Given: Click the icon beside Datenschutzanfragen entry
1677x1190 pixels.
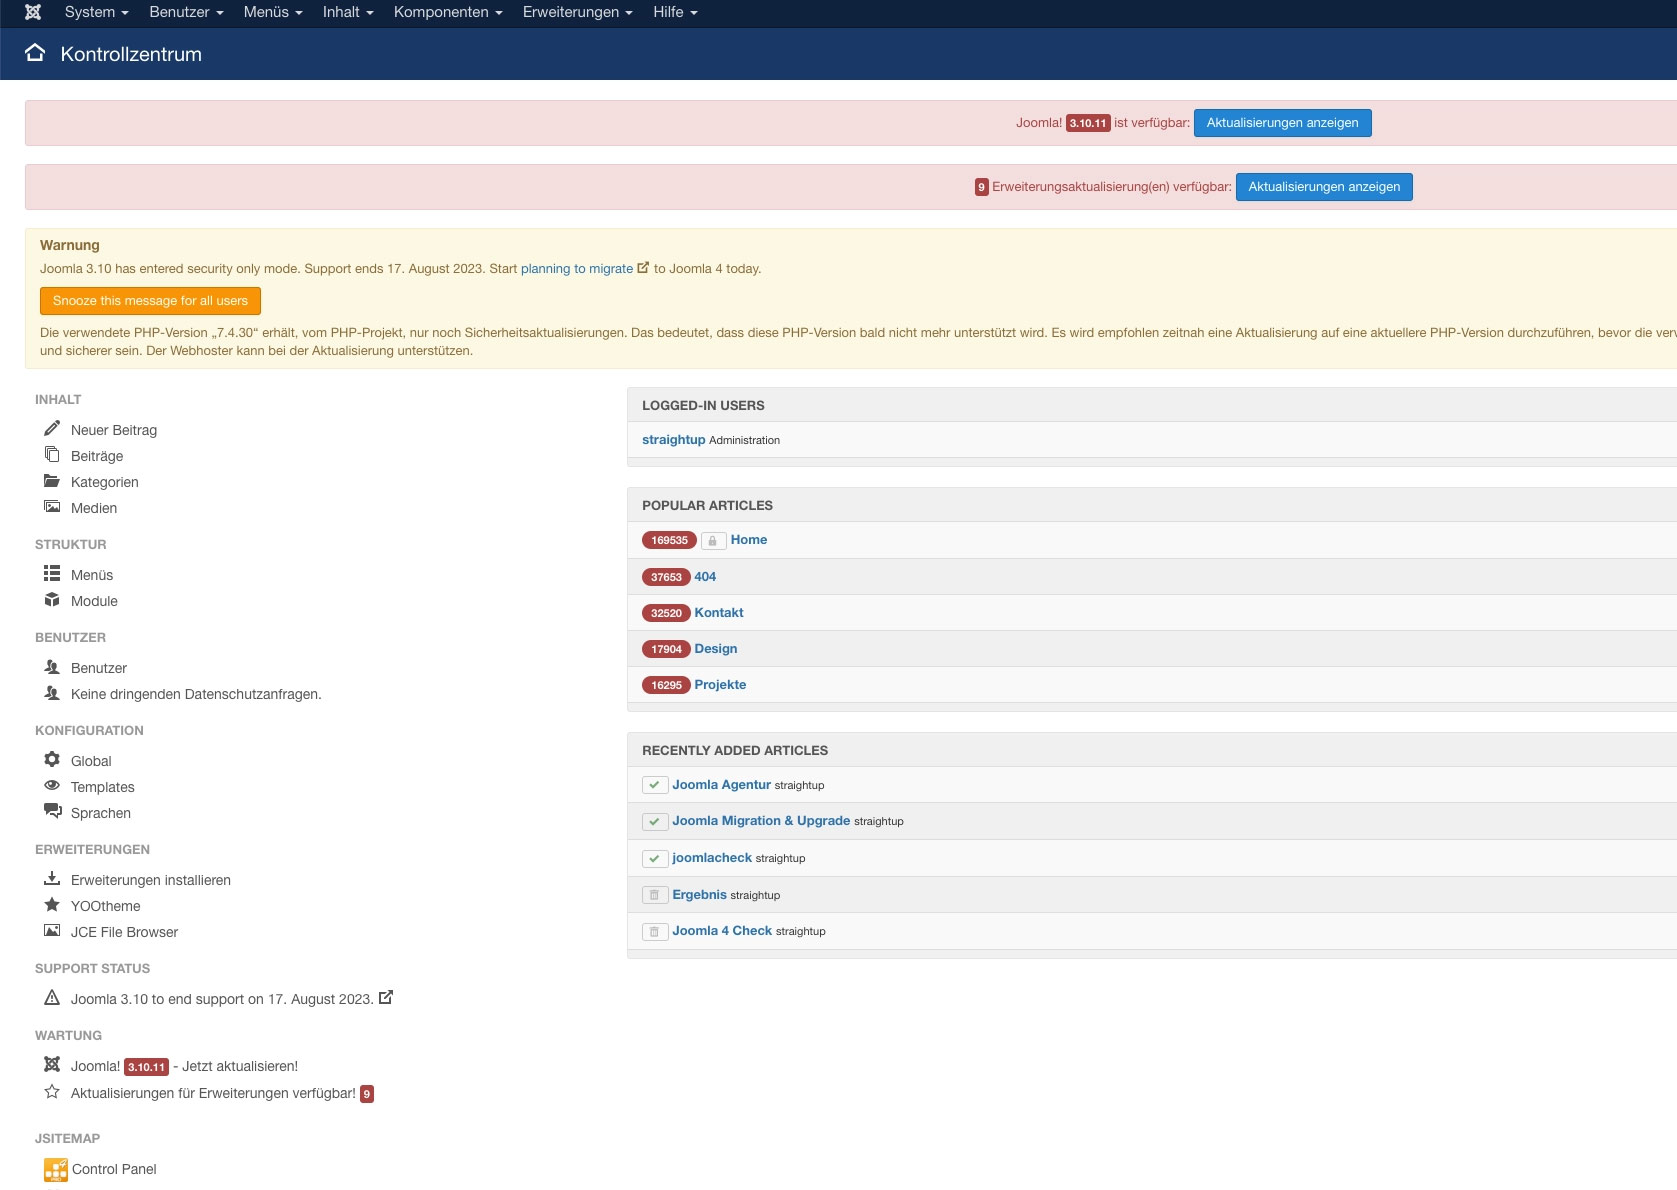Looking at the screenshot, I should (x=52, y=692).
